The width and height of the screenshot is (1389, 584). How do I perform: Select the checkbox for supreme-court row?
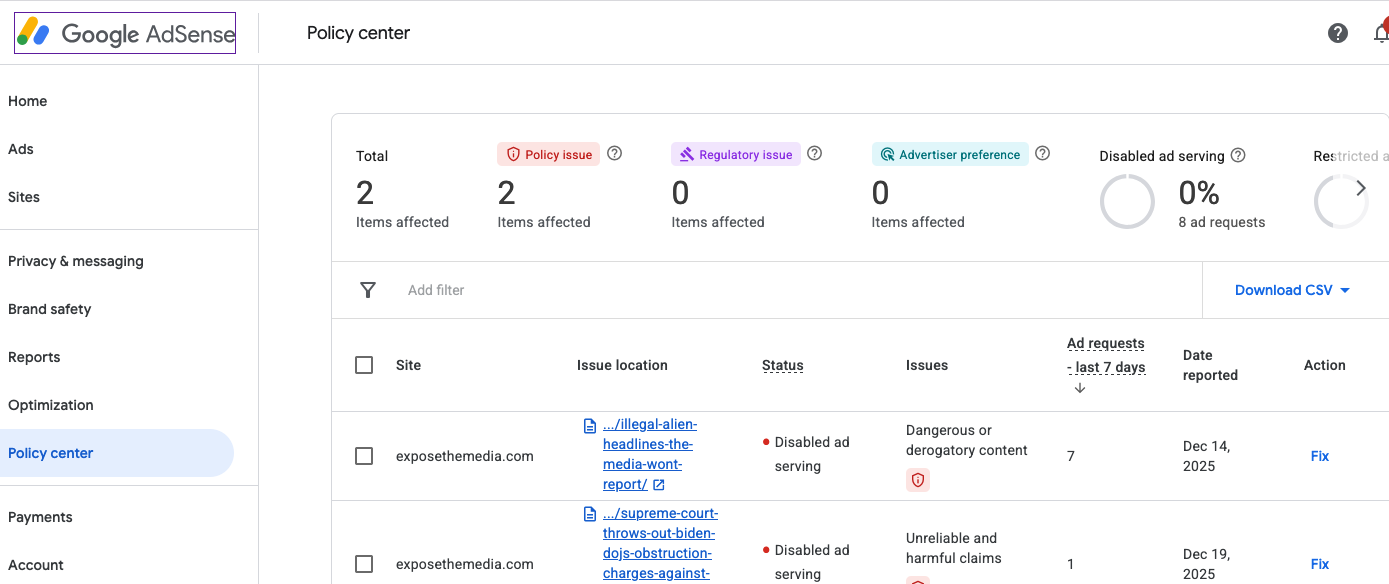(x=364, y=564)
